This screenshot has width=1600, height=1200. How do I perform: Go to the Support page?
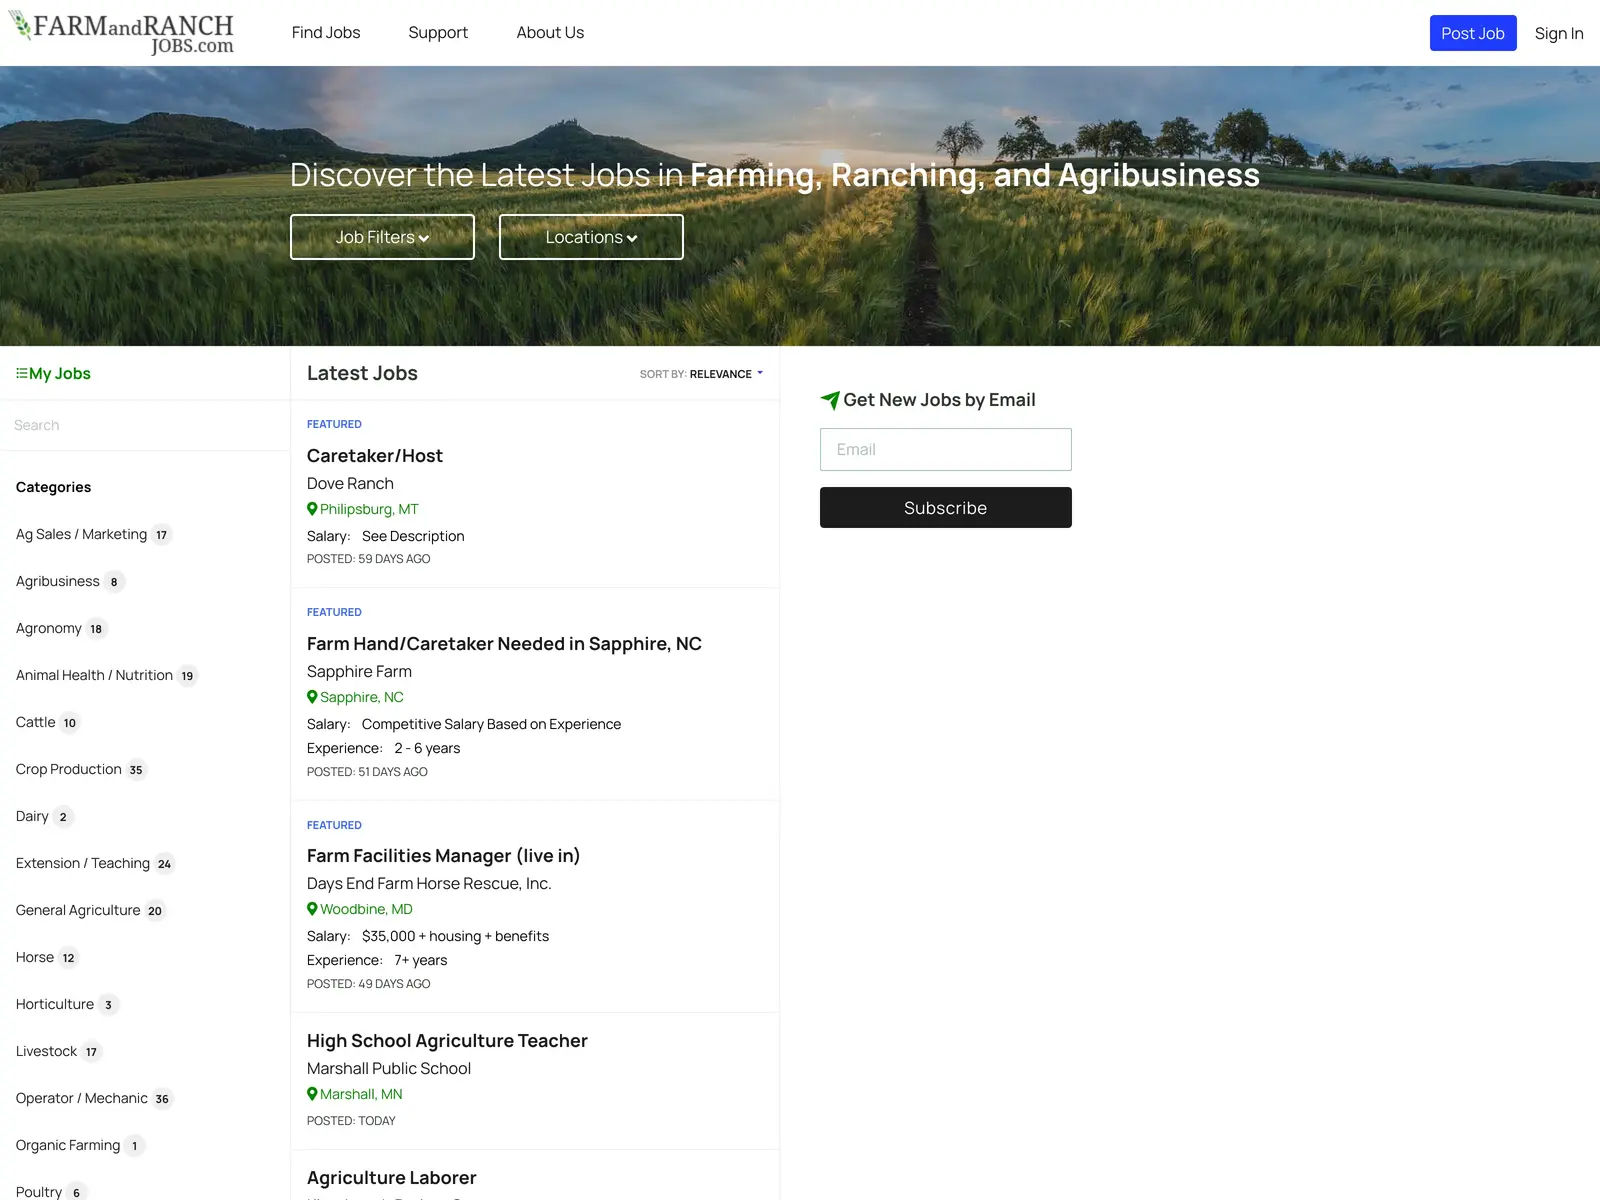coord(438,33)
